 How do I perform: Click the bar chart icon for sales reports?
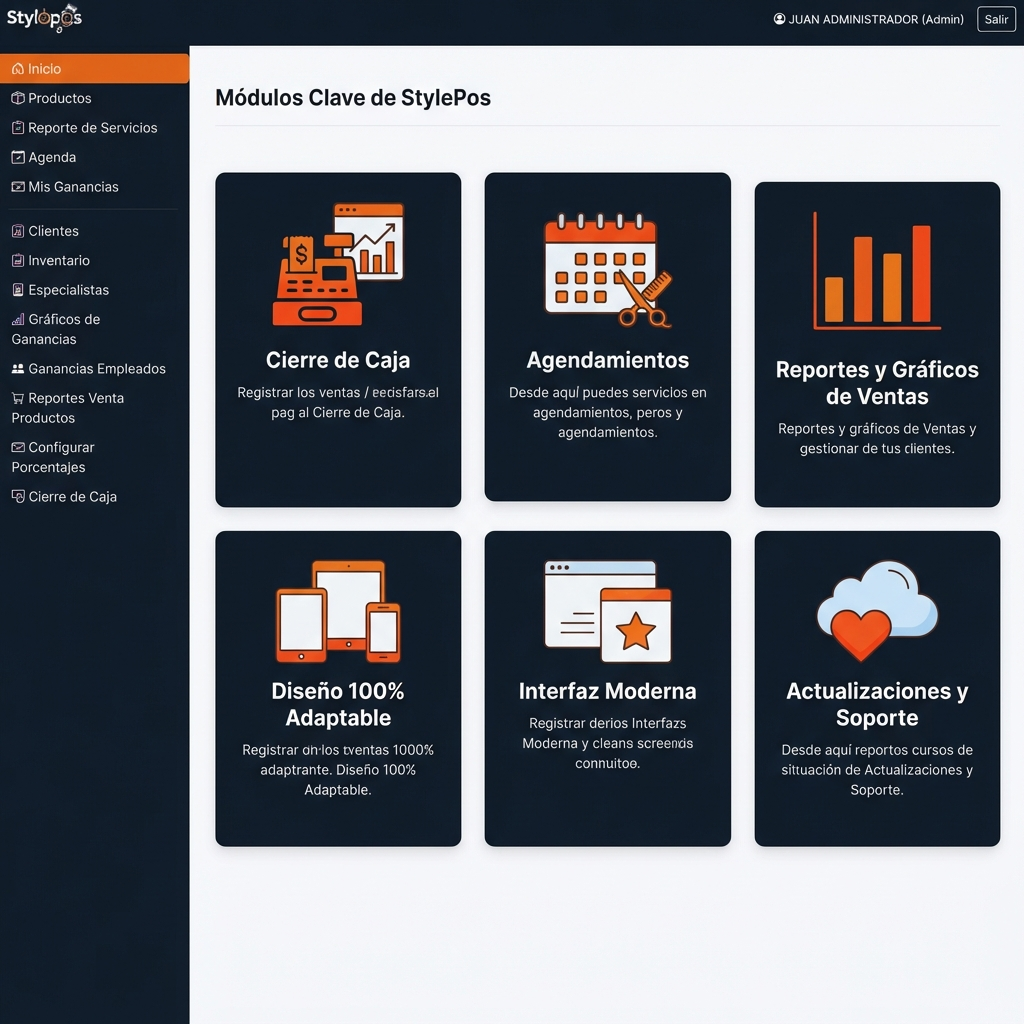pos(876,271)
